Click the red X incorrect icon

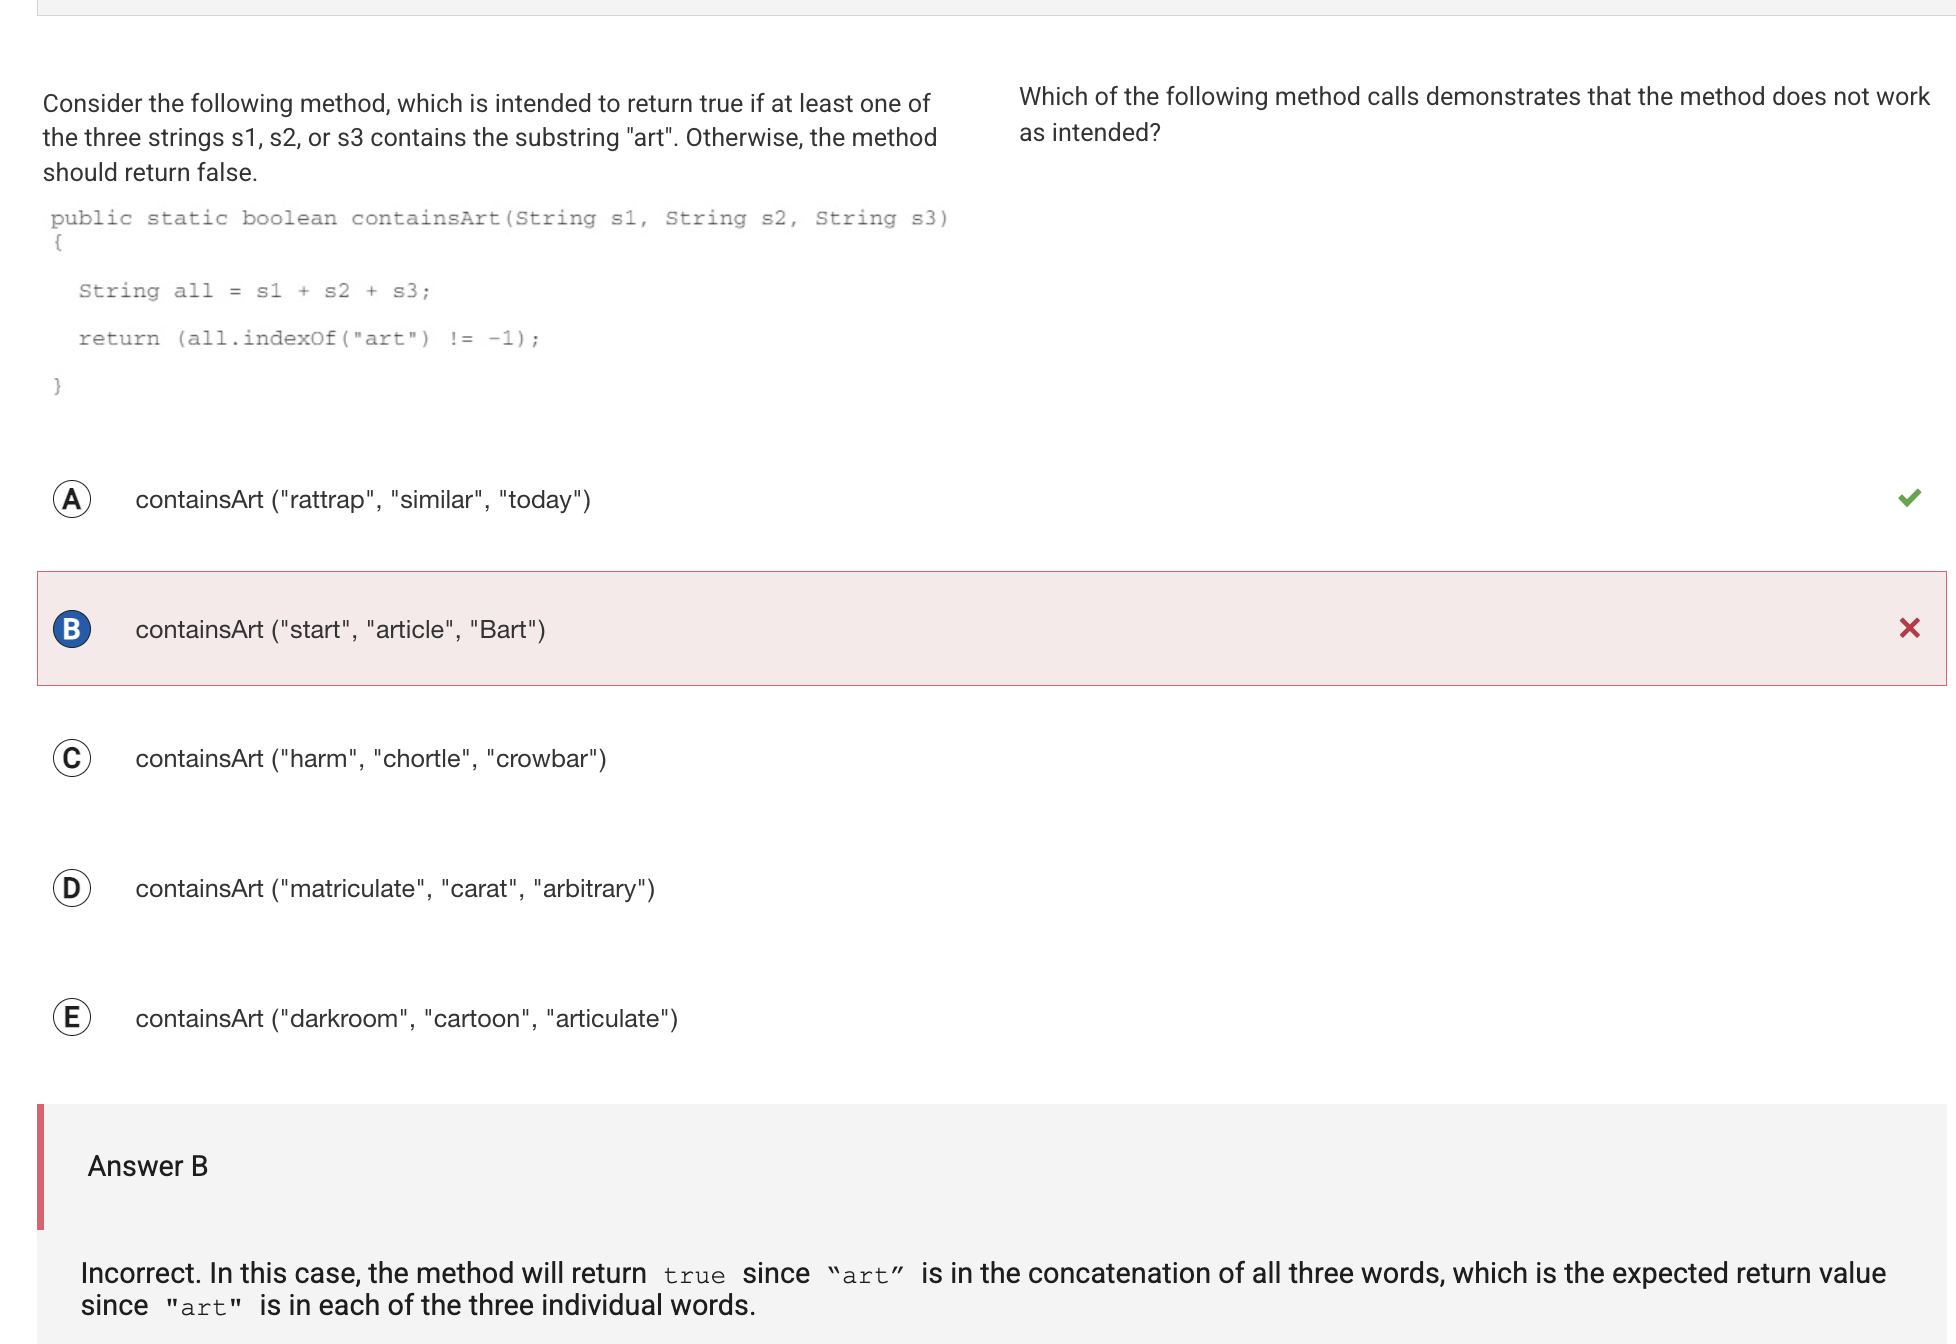[x=1909, y=628]
